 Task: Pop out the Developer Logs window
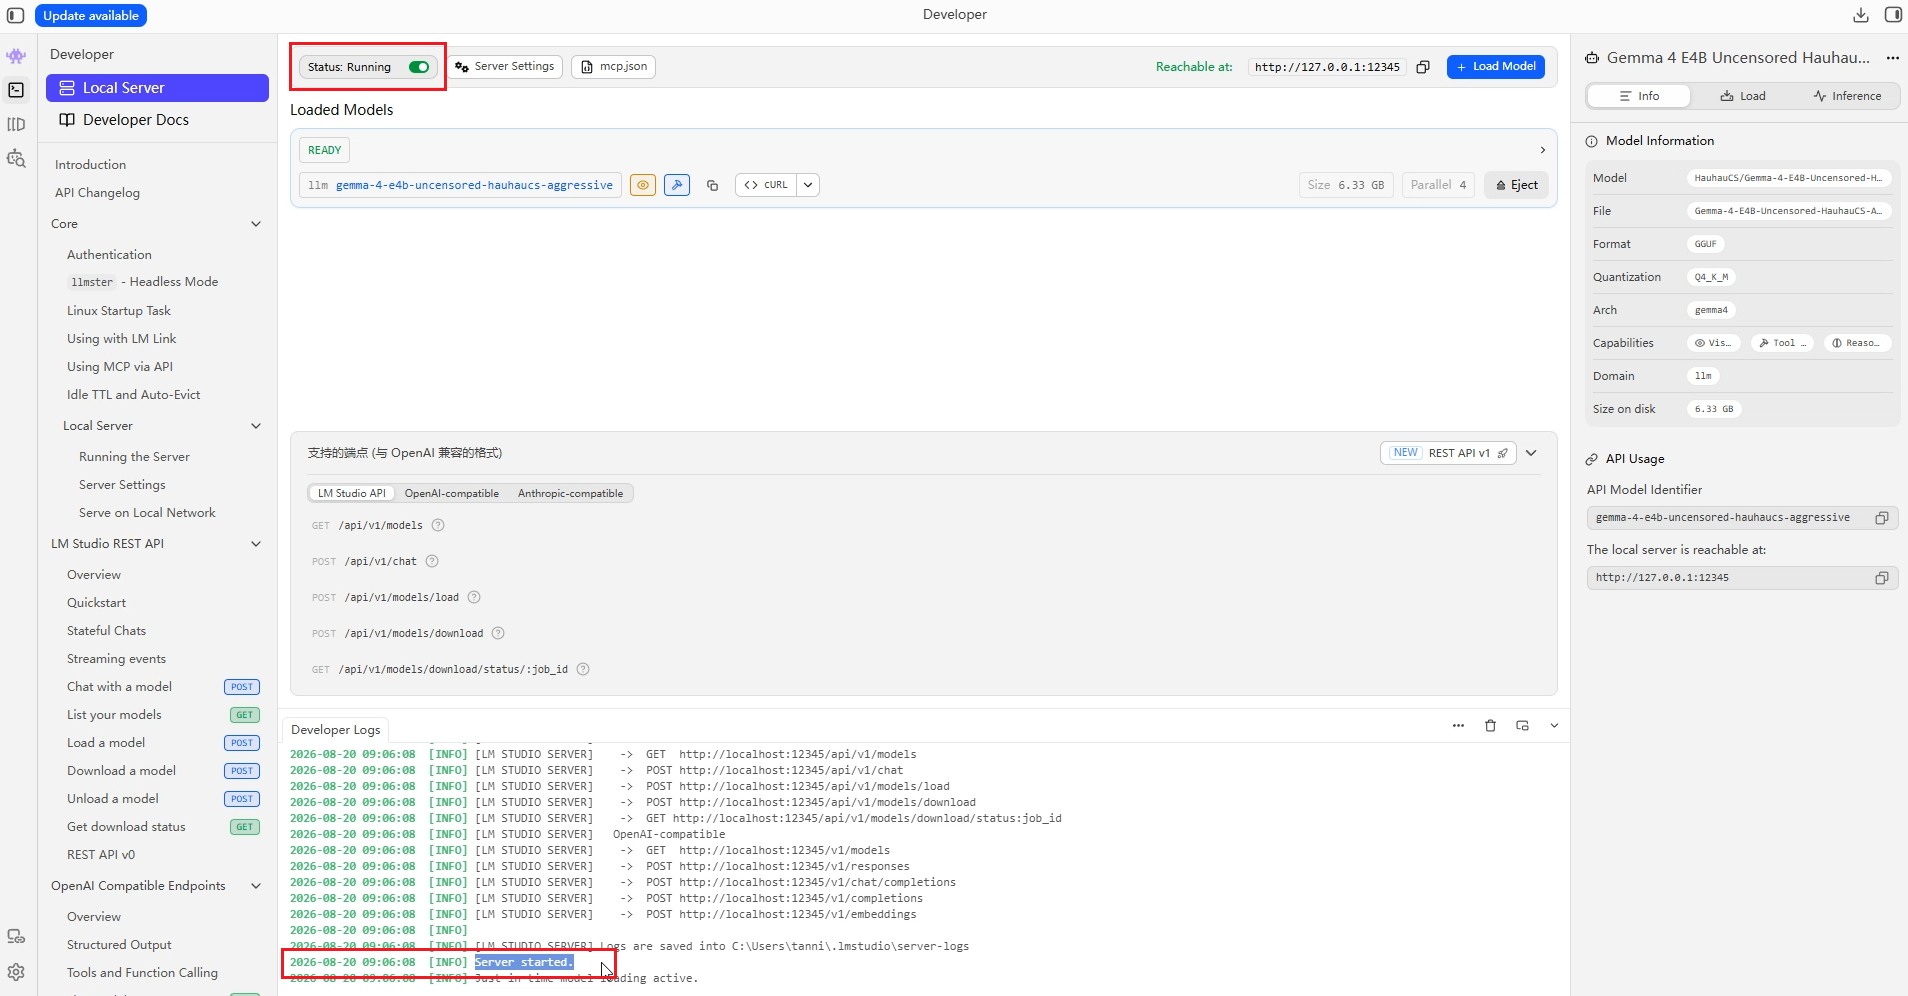click(x=1522, y=726)
